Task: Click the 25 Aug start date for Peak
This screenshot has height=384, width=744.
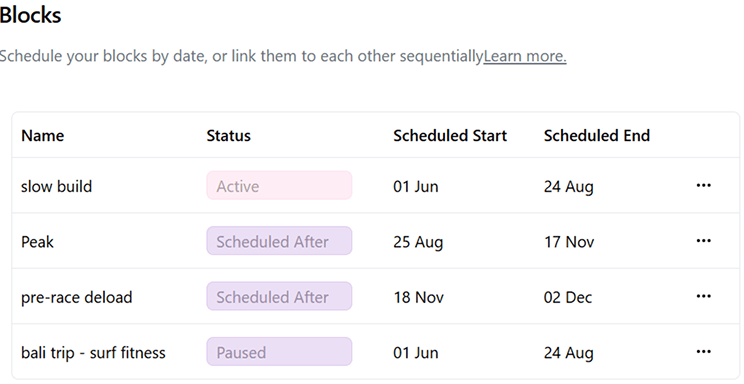Action: [418, 242]
